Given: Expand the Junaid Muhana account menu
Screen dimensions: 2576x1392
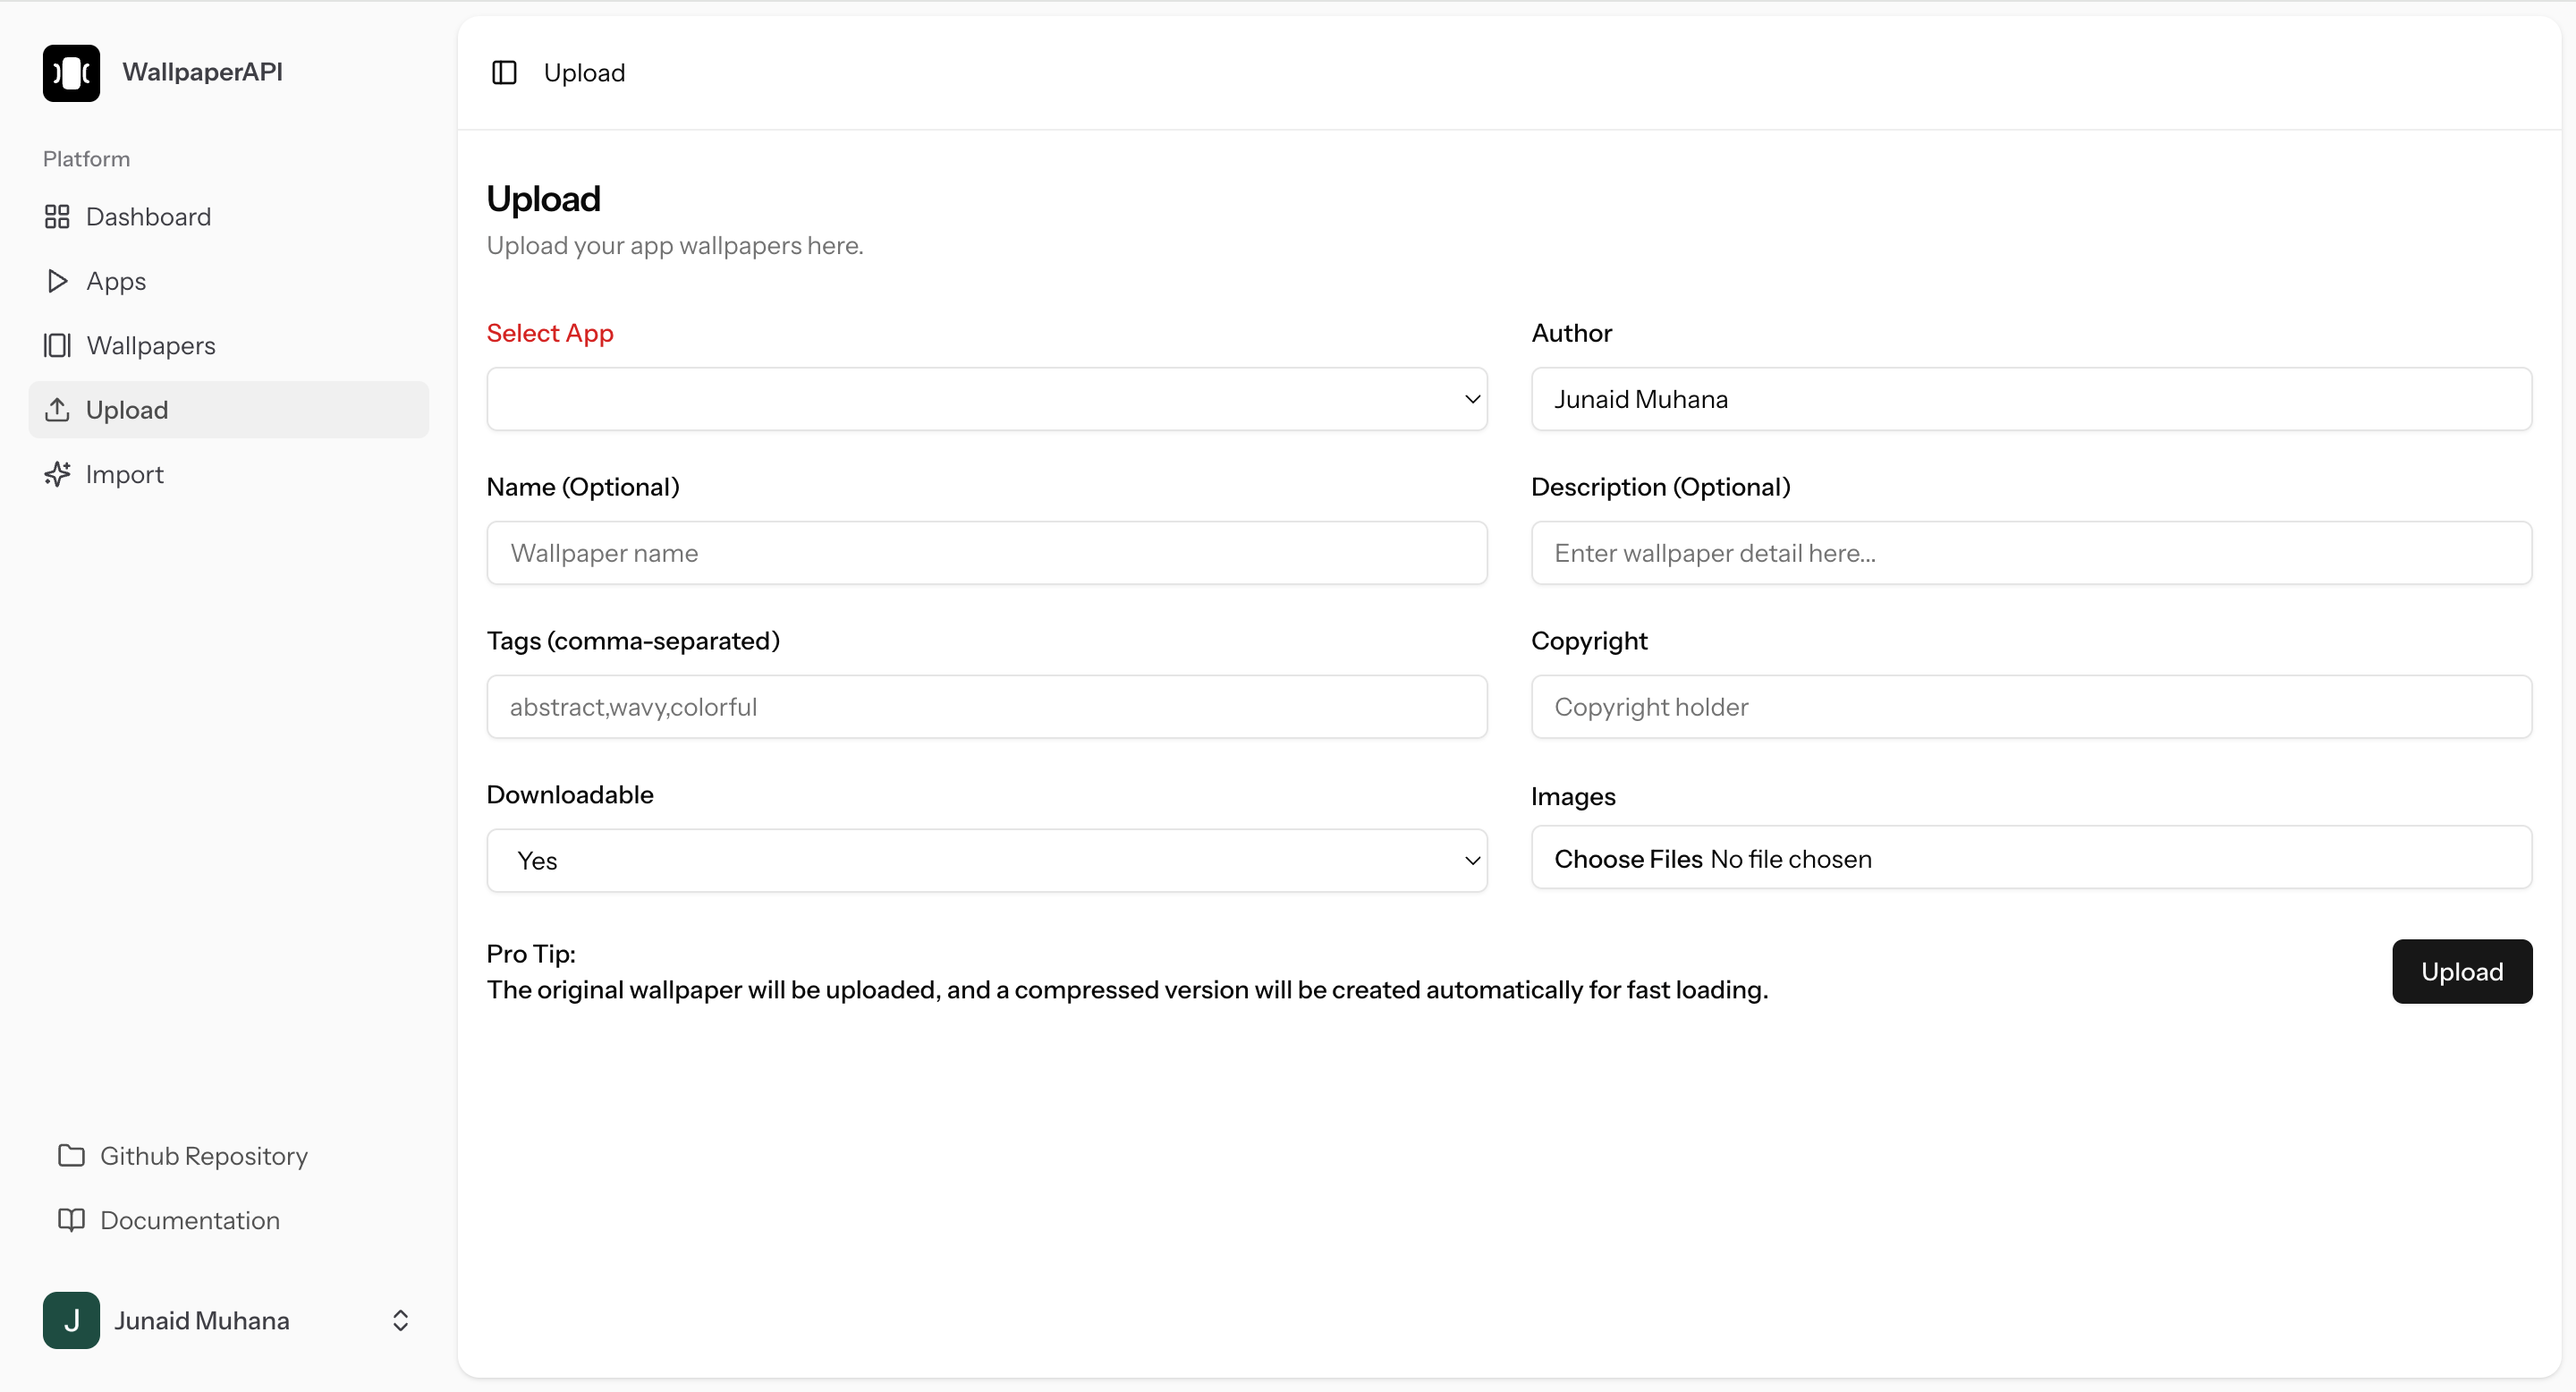Looking at the screenshot, I should click(x=400, y=1320).
